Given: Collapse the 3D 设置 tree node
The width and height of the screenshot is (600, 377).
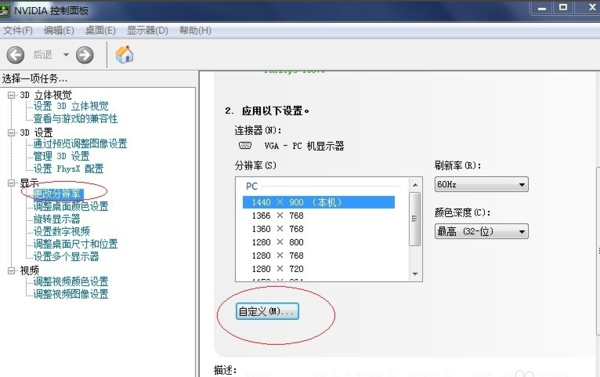Looking at the screenshot, I should coord(11,132).
